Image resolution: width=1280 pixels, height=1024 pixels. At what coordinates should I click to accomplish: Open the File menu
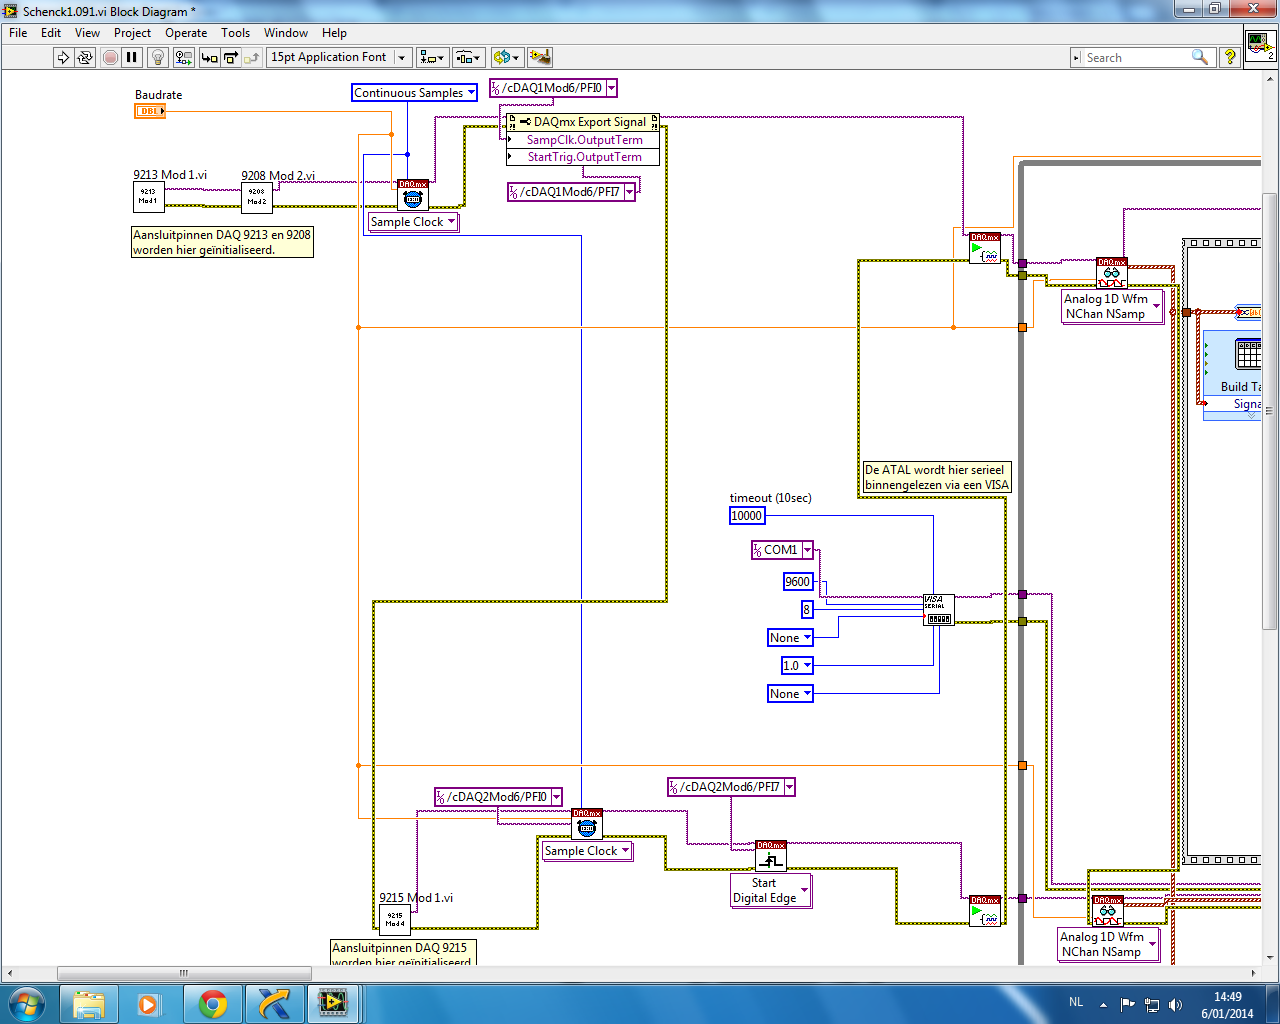click(x=18, y=33)
